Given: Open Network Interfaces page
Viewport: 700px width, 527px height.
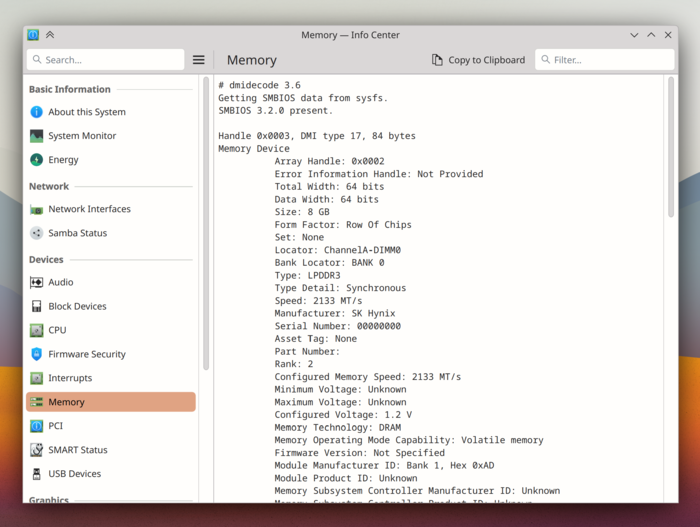Looking at the screenshot, I should point(89,209).
